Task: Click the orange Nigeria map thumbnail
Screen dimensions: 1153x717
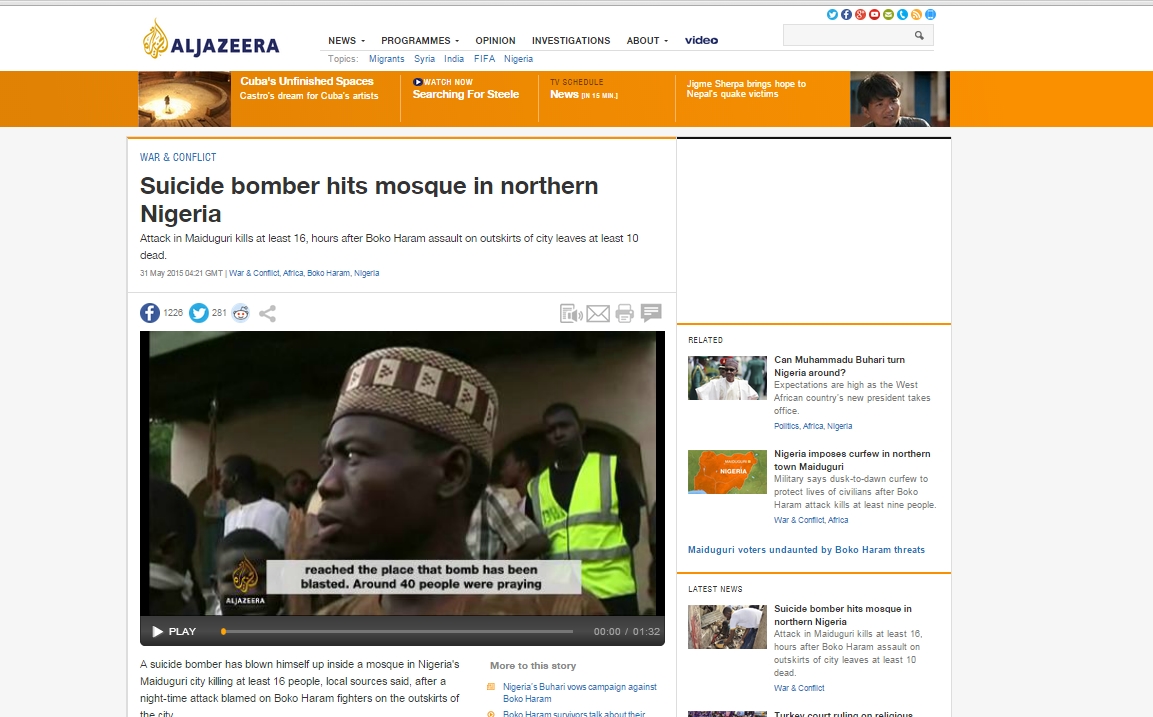Action: pyautogui.click(x=727, y=471)
